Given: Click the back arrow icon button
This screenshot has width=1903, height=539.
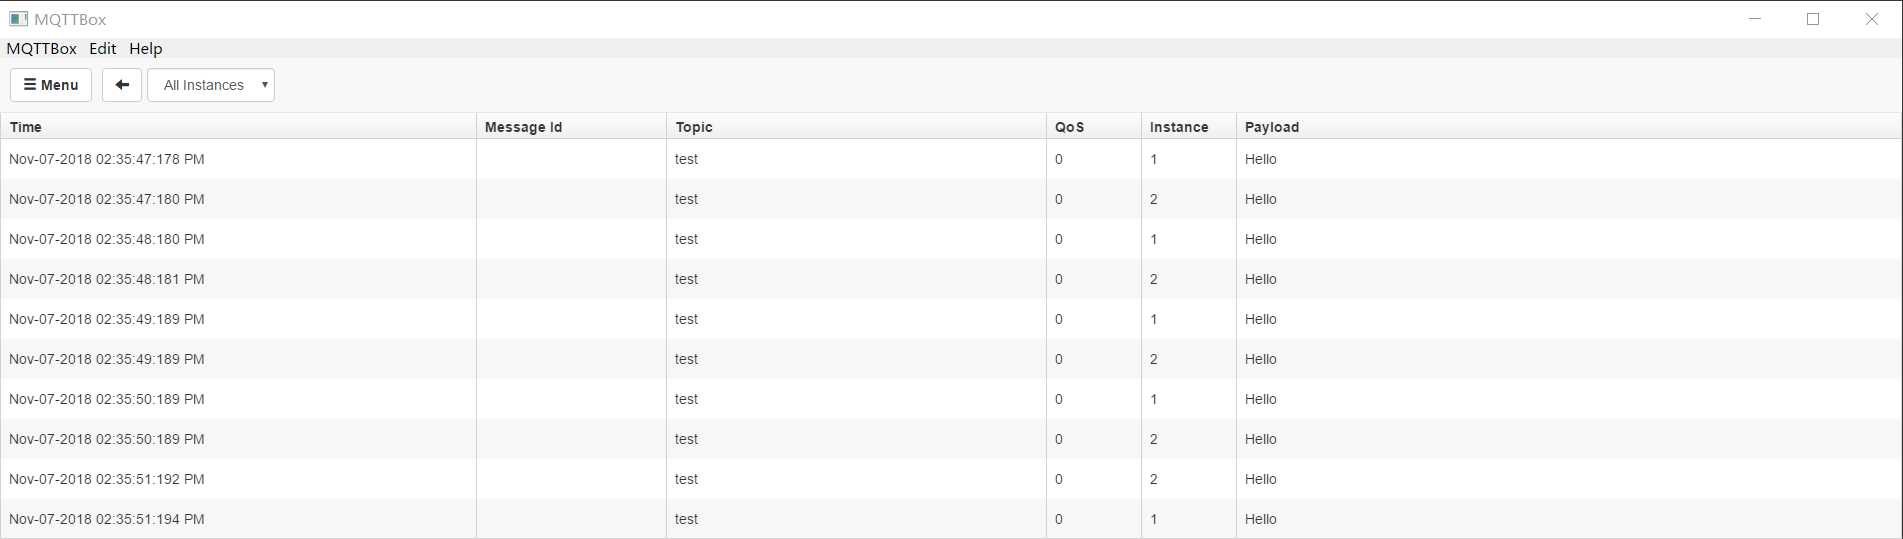Looking at the screenshot, I should coord(122,85).
